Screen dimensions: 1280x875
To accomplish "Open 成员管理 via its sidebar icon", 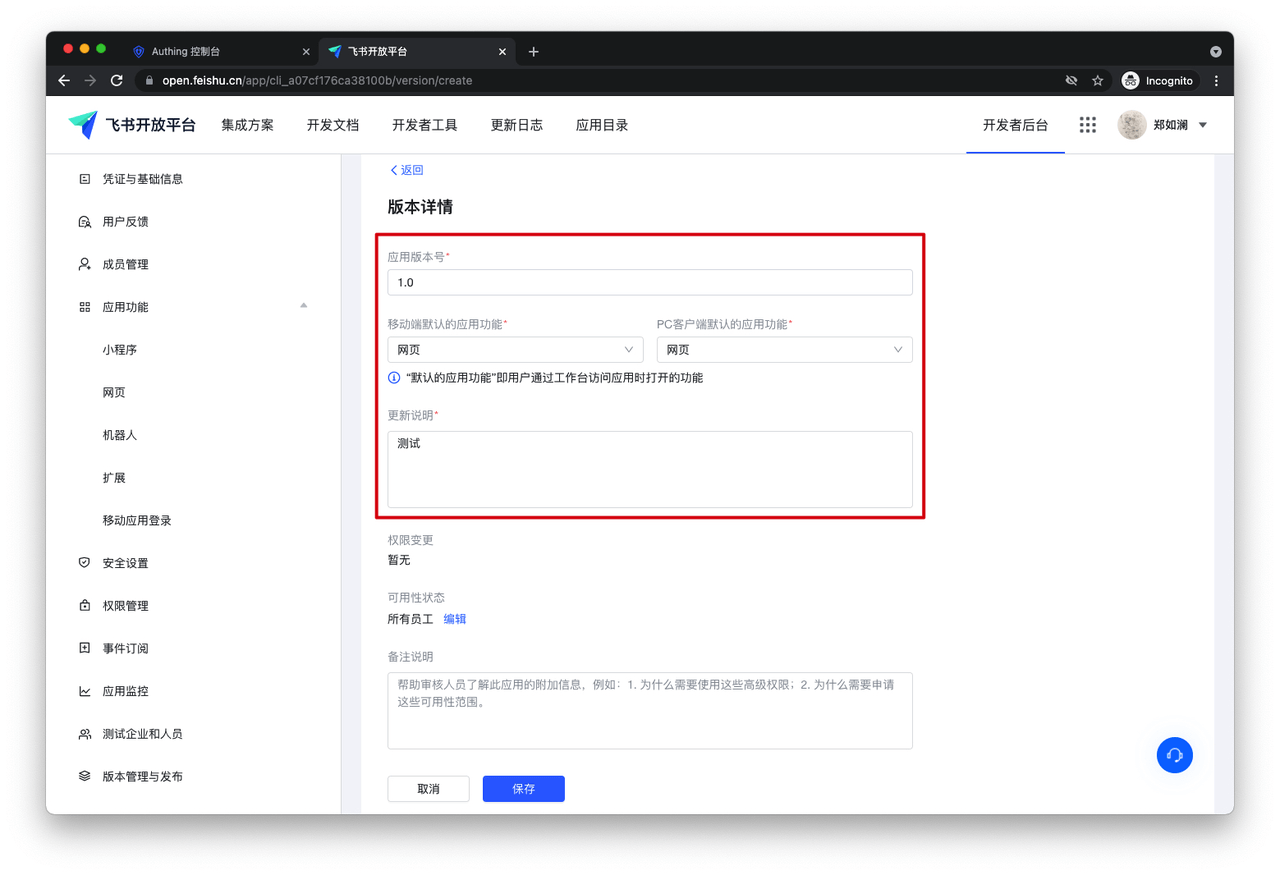I will point(84,264).
